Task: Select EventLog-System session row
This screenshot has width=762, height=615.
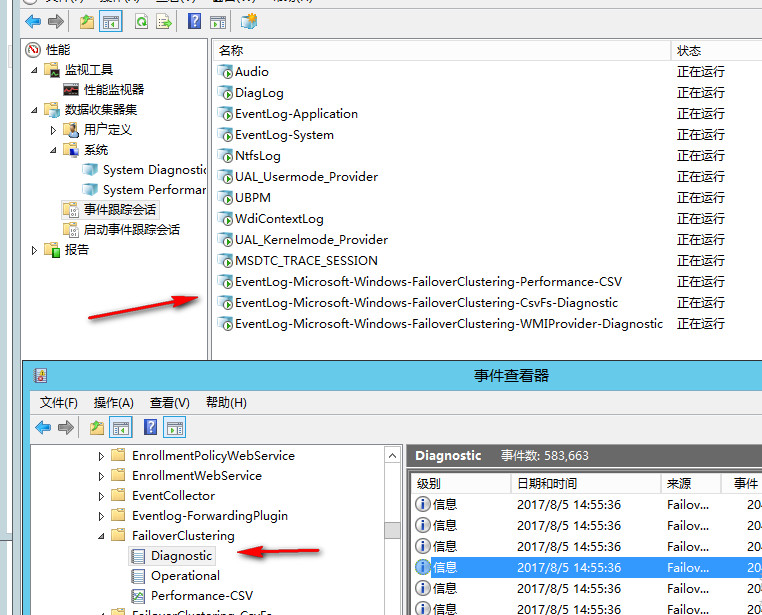Action: pyautogui.click(x=276, y=135)
